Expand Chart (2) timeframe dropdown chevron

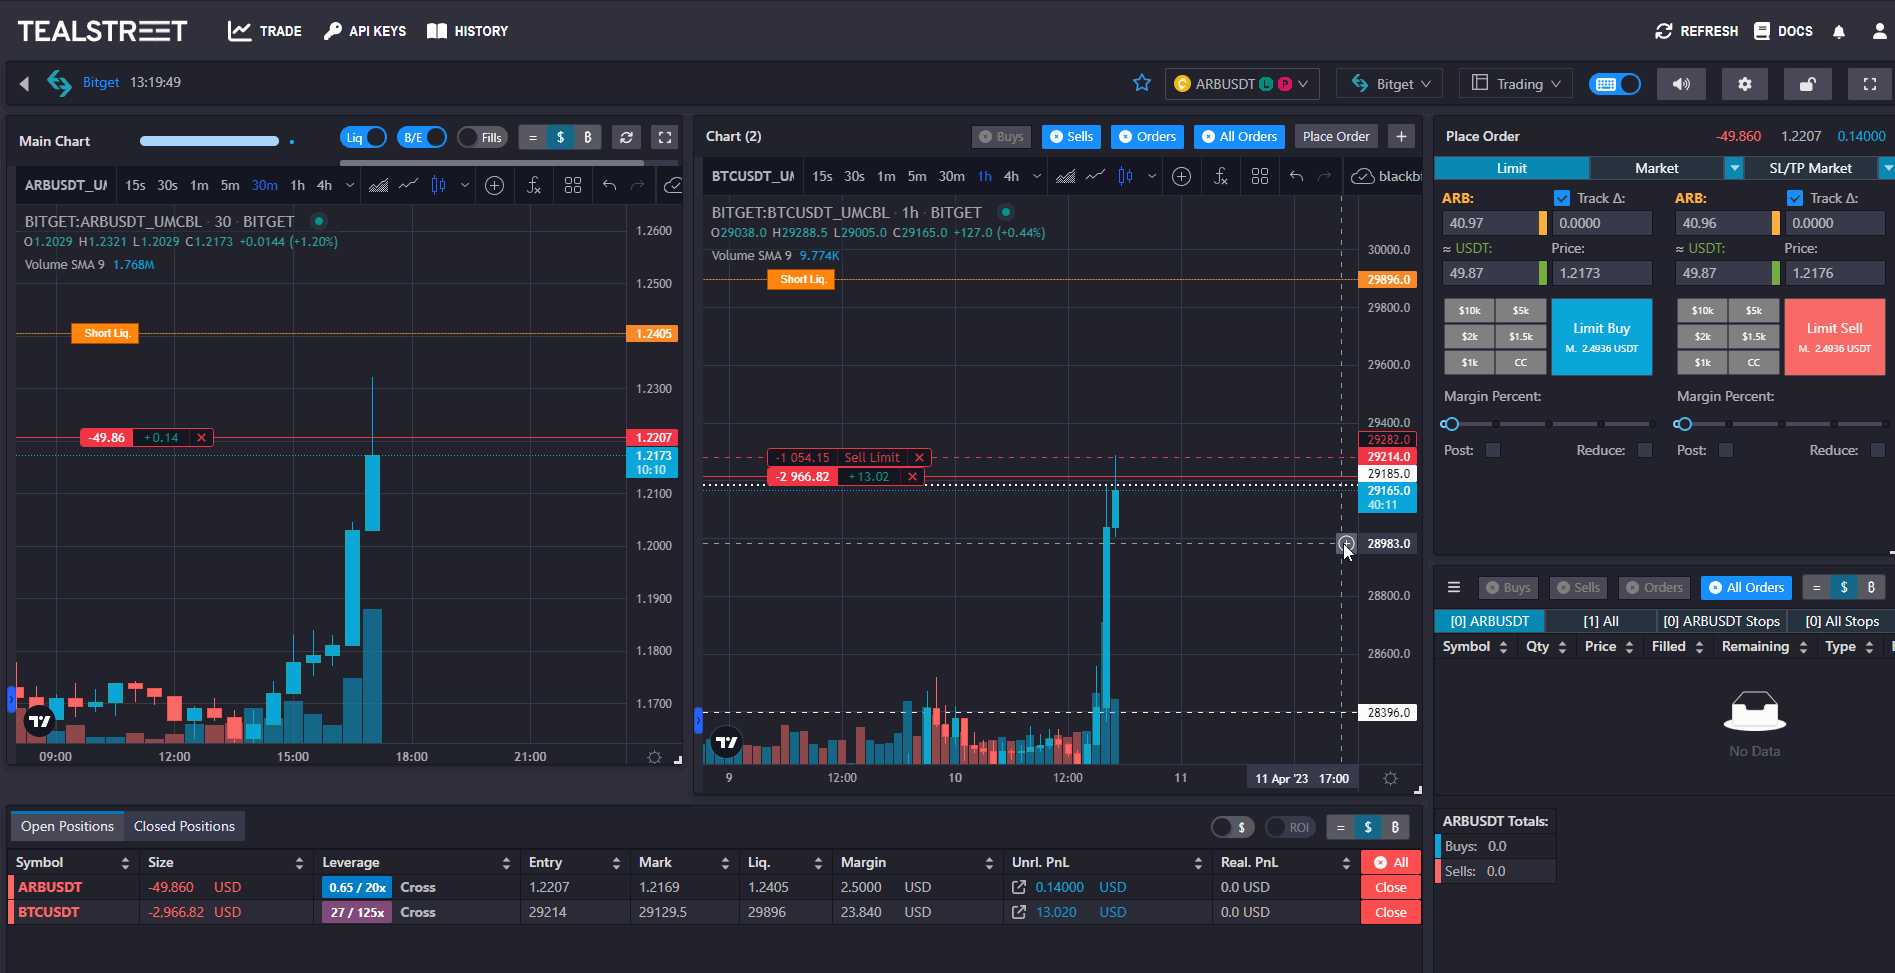point(1036,176)
